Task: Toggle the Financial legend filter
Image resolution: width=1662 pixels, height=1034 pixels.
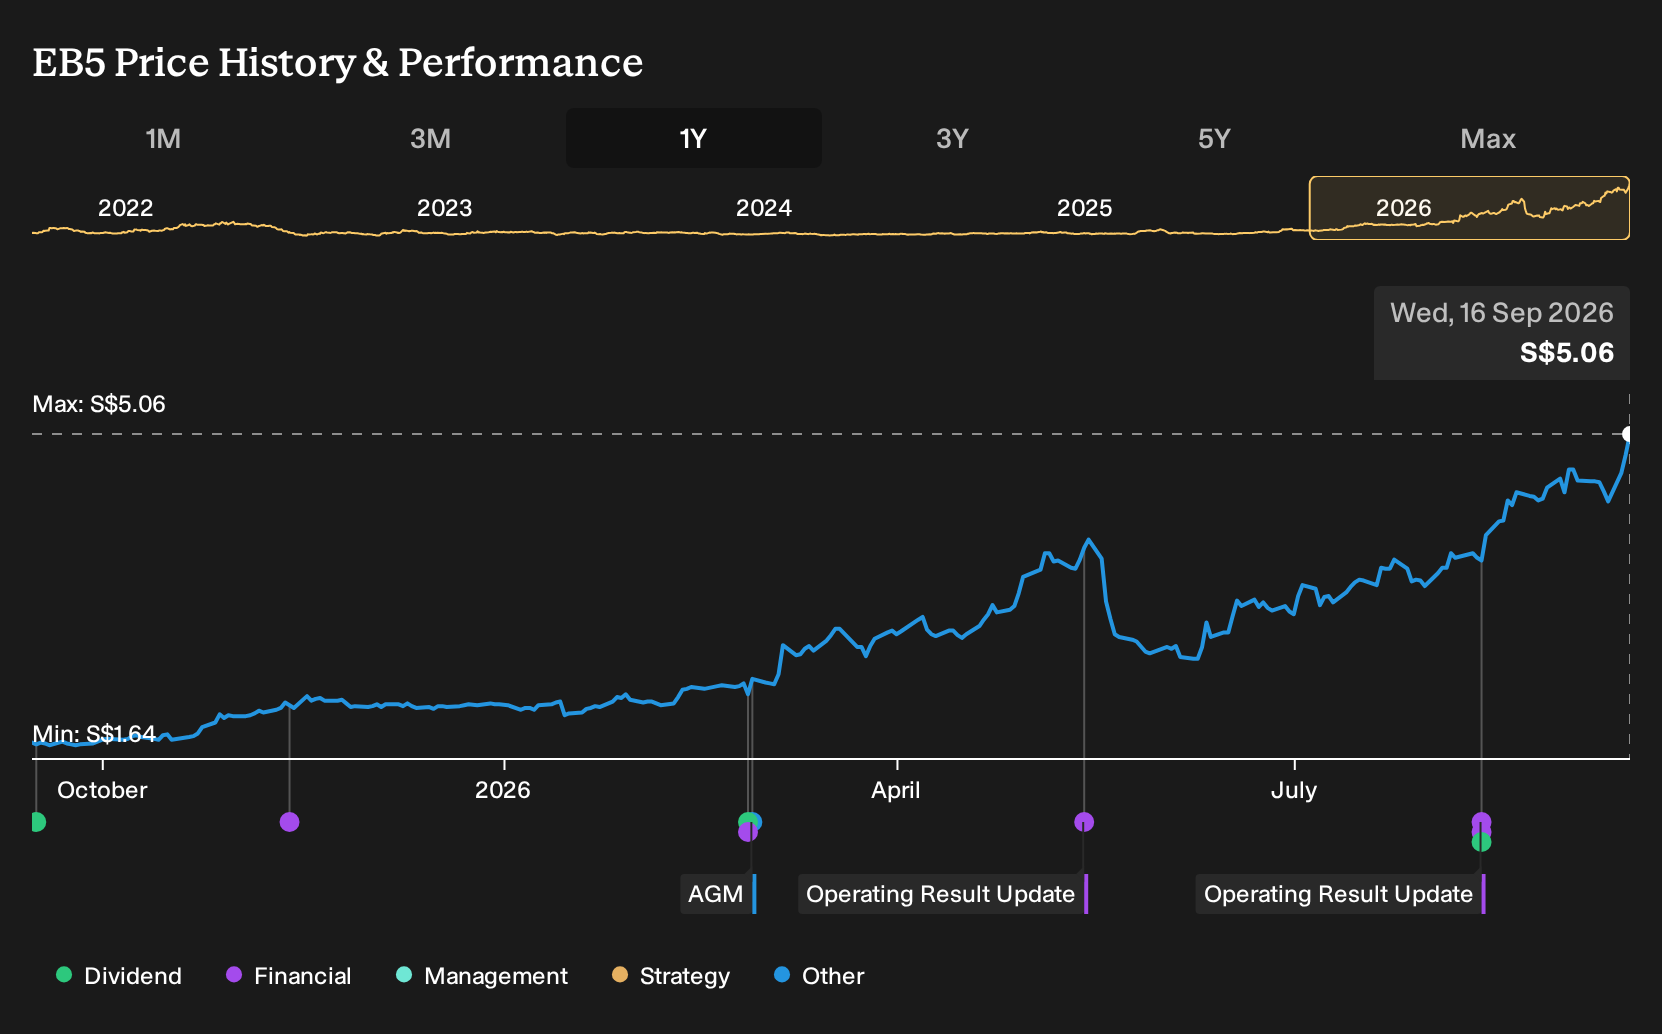Action: click(x=288, y=976)
